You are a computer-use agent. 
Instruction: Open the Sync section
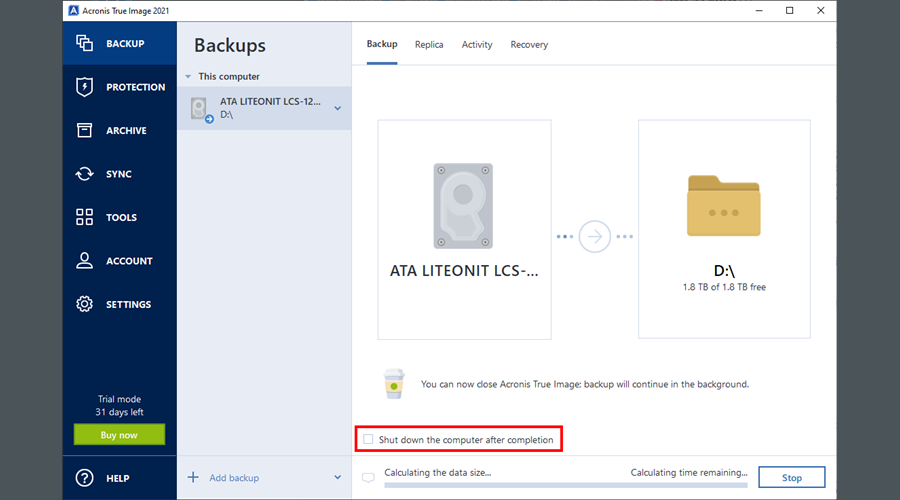(x=118, y=174)
